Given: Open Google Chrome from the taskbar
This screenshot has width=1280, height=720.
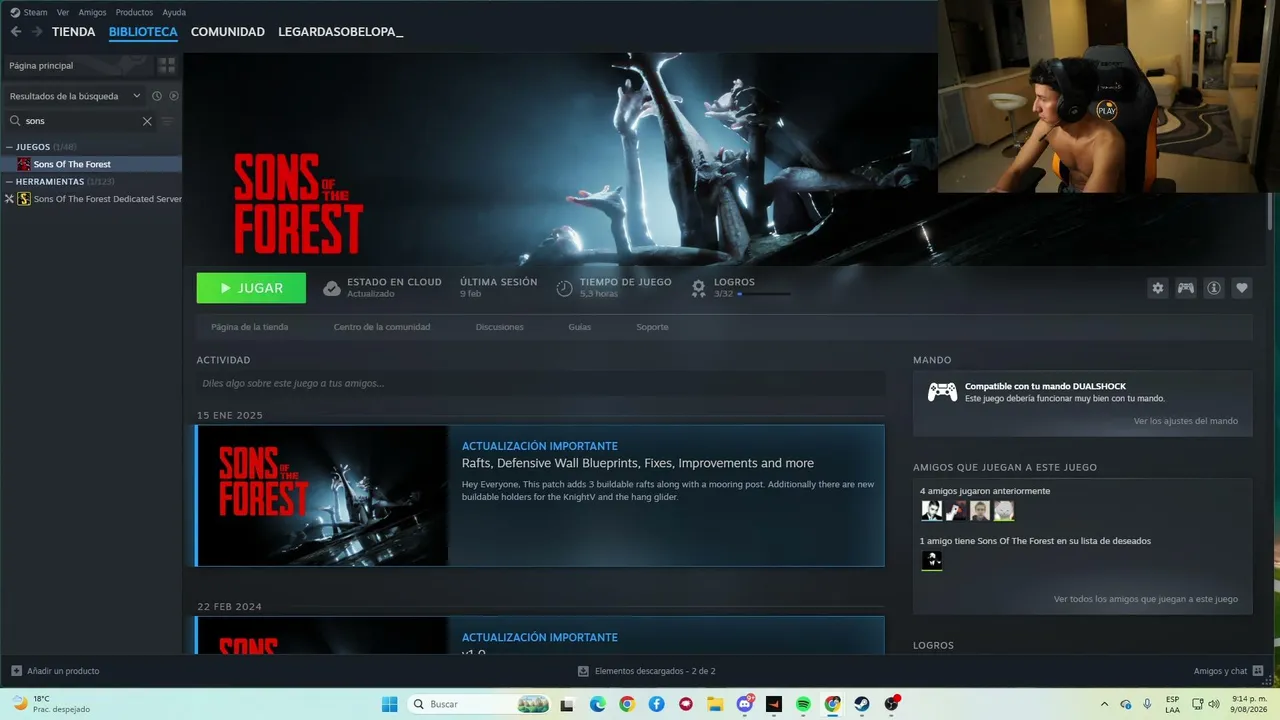Looking at the screenshot, I should 626,704.
